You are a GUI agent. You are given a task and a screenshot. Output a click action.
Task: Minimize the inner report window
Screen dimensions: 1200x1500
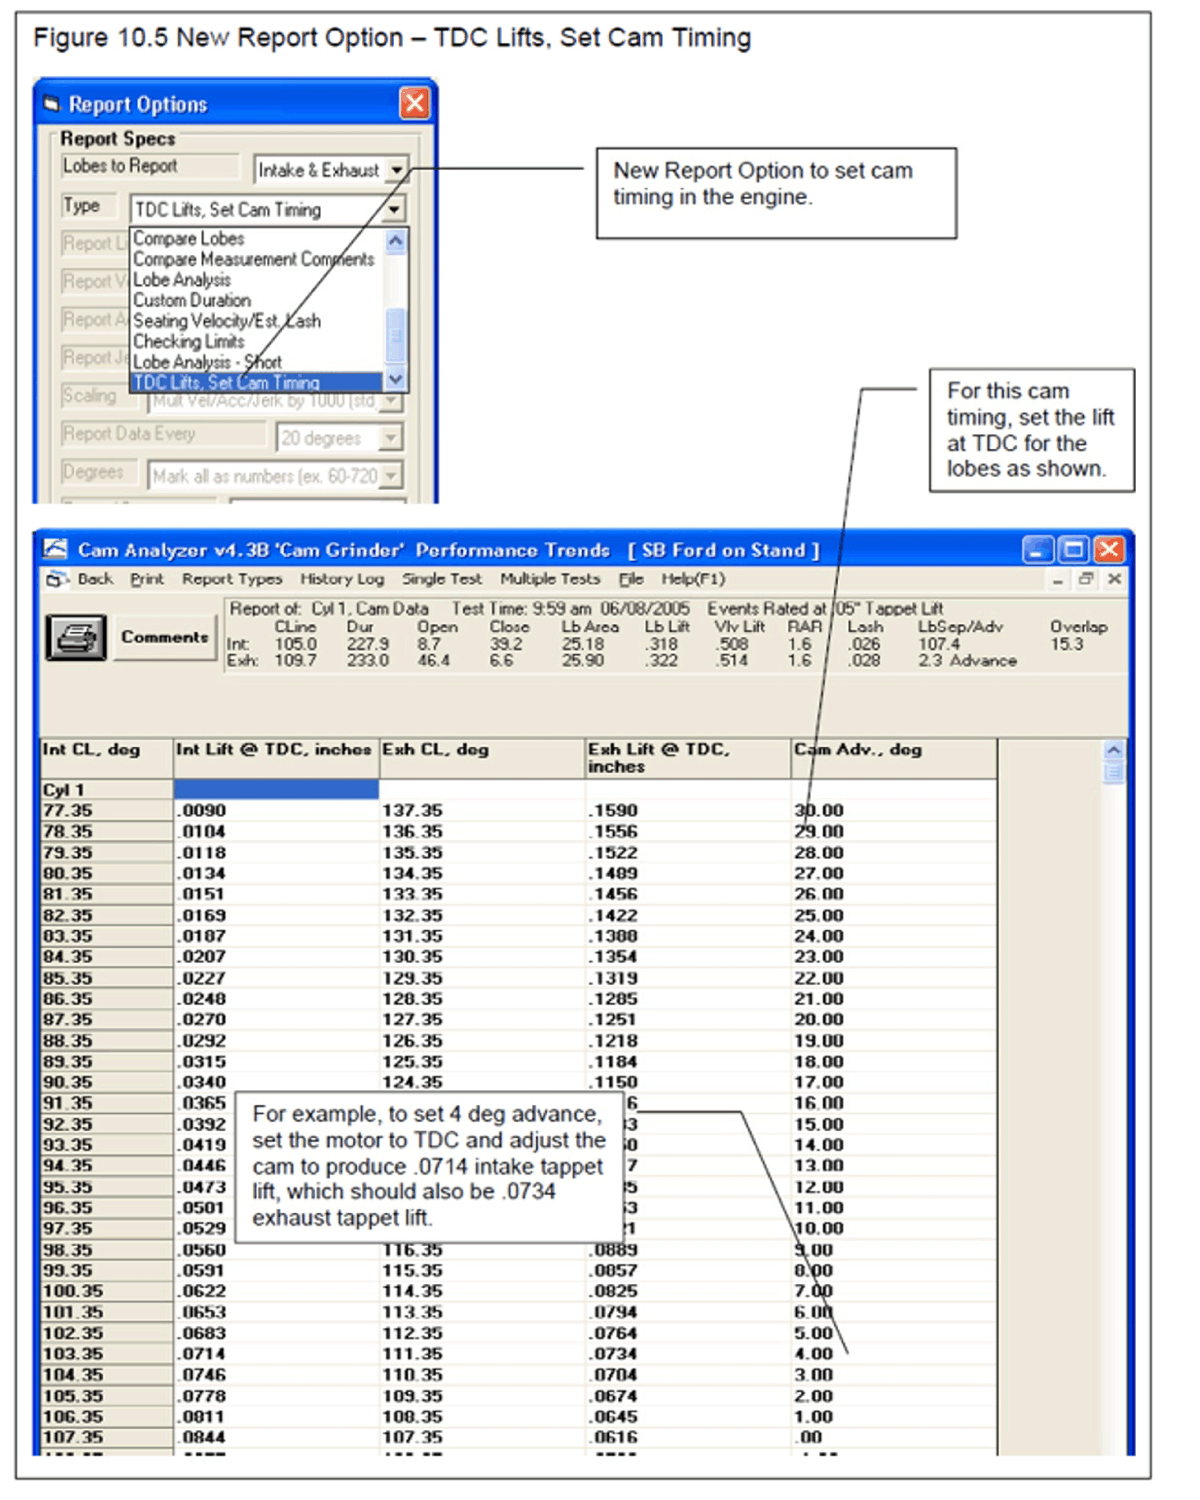1058,579
